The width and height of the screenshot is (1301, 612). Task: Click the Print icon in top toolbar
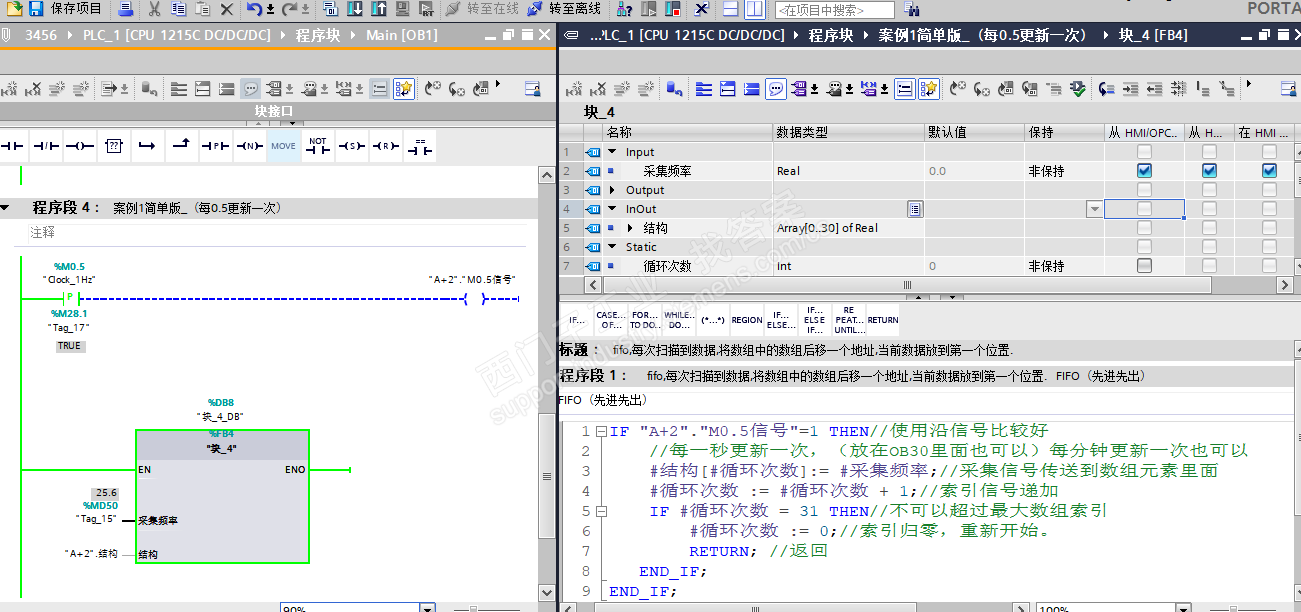click(x=125, y=9)
